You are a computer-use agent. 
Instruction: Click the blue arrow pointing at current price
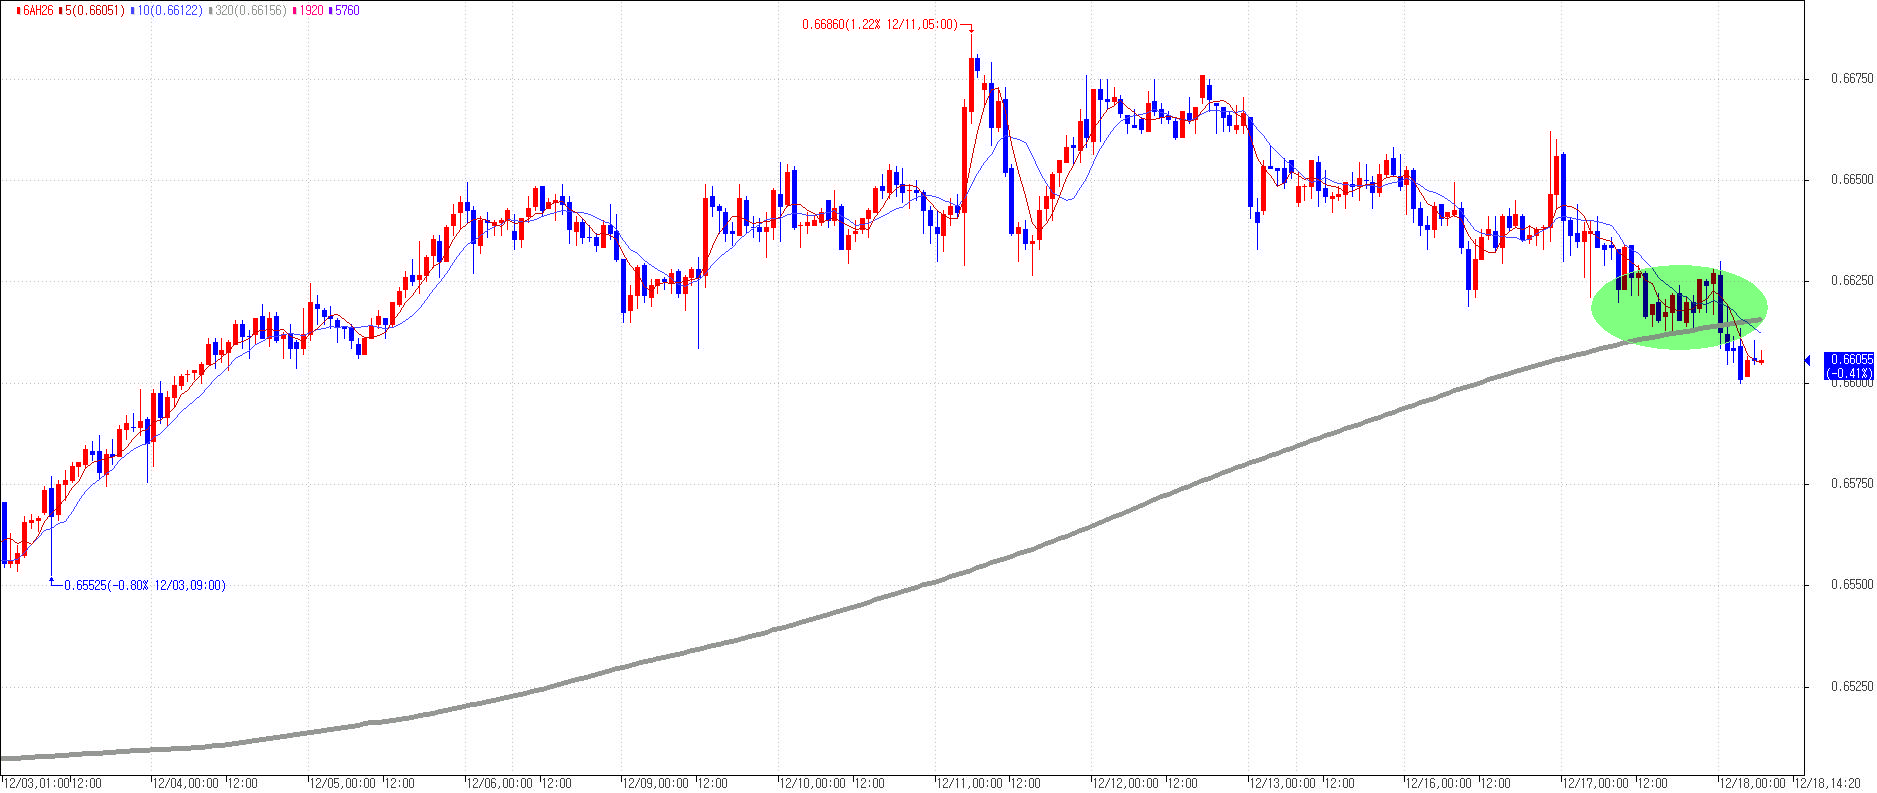pyautogui.click(x=1808, y=360)
